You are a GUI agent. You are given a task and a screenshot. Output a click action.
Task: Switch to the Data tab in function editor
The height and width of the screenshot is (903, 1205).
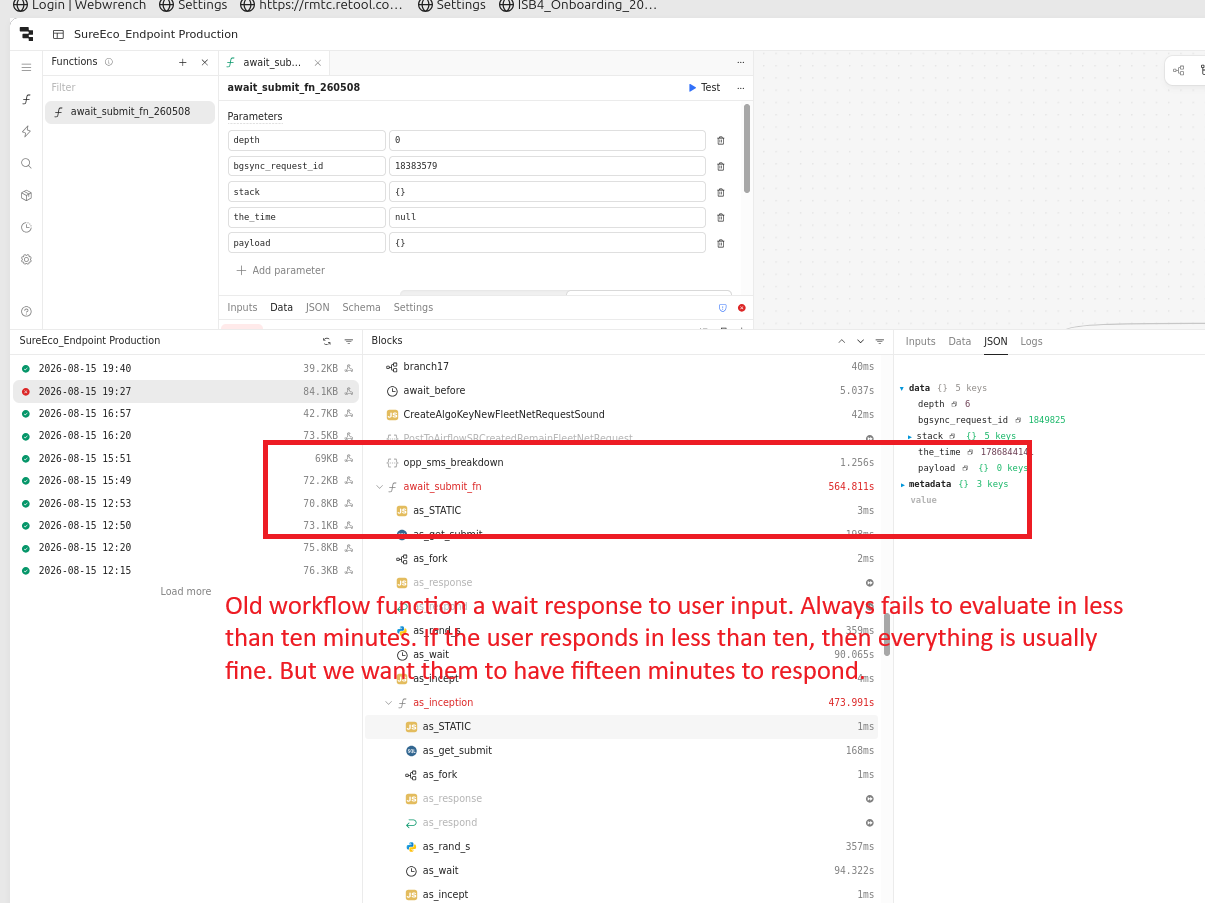pyautogui.click(x=281, y=308)
